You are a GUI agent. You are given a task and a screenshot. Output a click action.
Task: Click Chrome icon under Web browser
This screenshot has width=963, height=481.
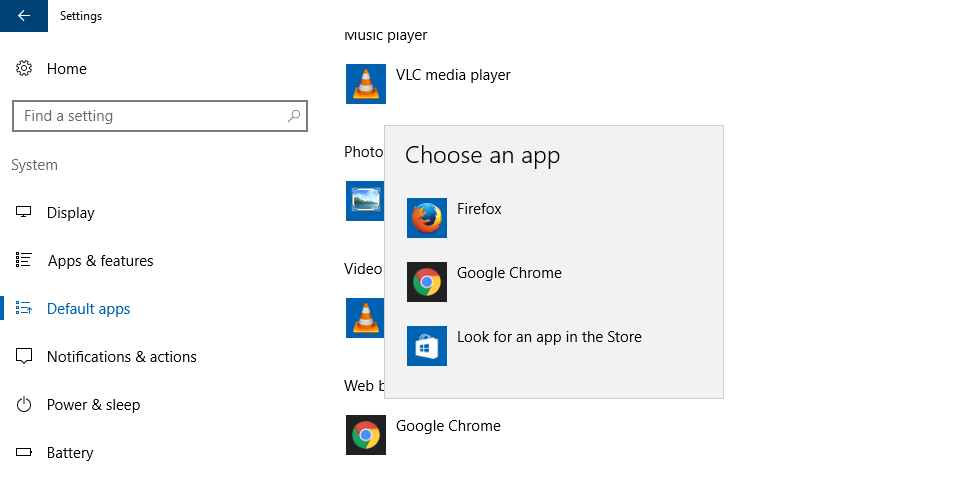366,435
